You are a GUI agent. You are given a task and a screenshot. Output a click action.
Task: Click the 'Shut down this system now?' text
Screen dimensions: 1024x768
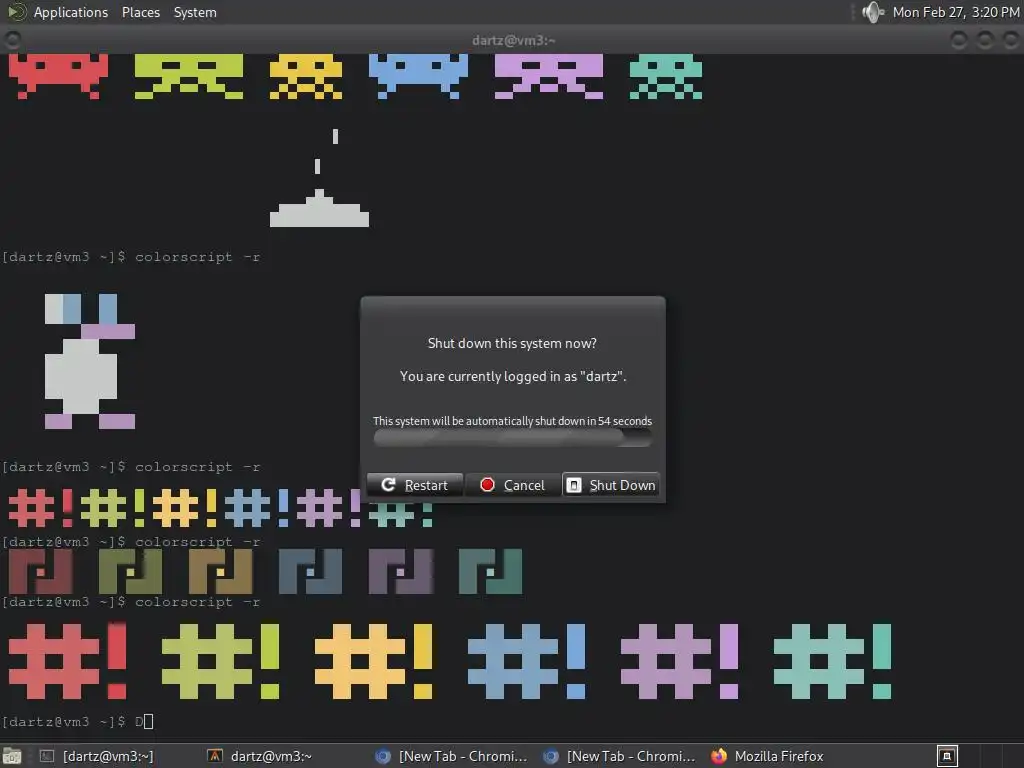[x=512, y=344]
